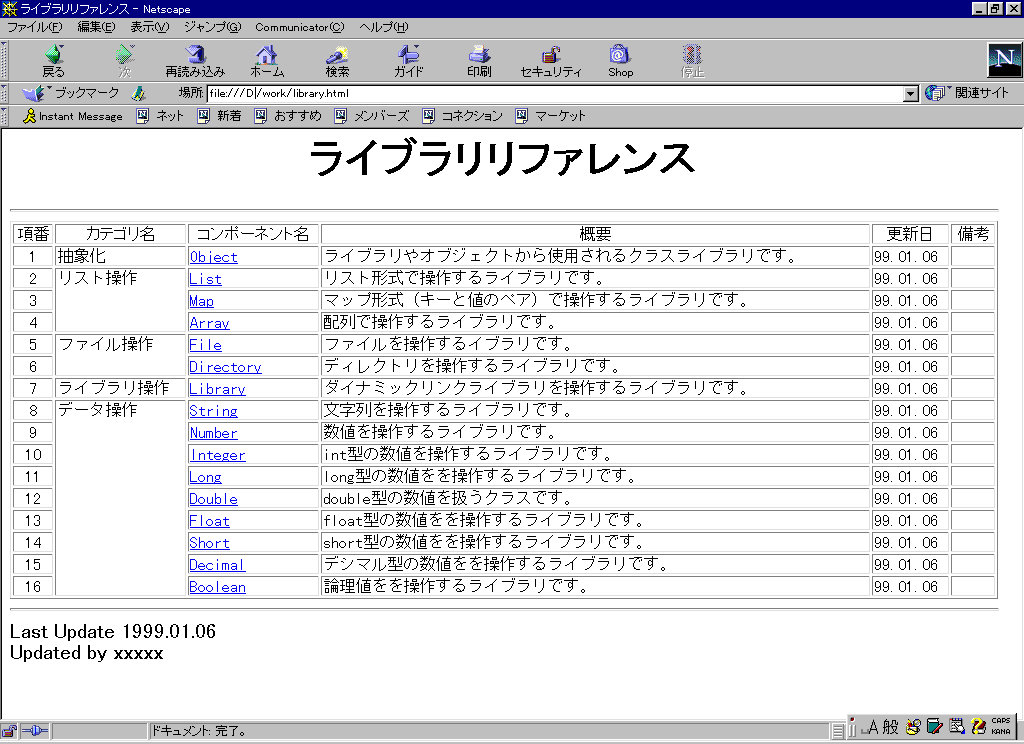Open Search (検索) from the toolbar

click(x=337, y=59)
